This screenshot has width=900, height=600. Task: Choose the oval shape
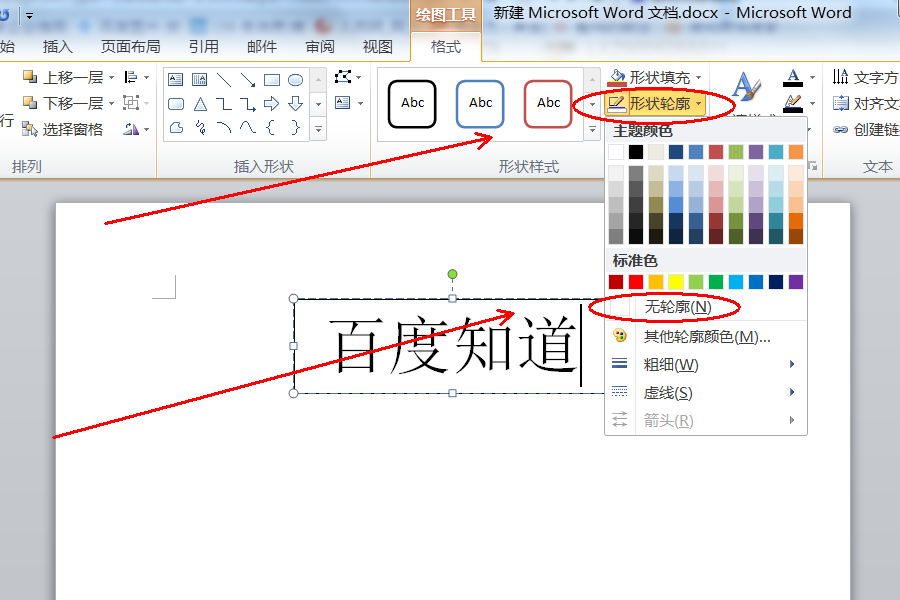pos(296,79)
